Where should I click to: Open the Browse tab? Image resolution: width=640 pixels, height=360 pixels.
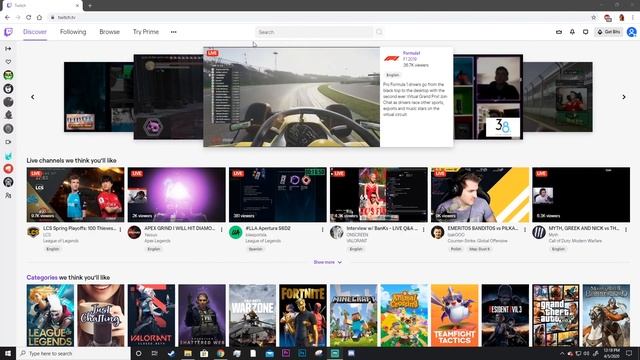(x=109, y=32)
